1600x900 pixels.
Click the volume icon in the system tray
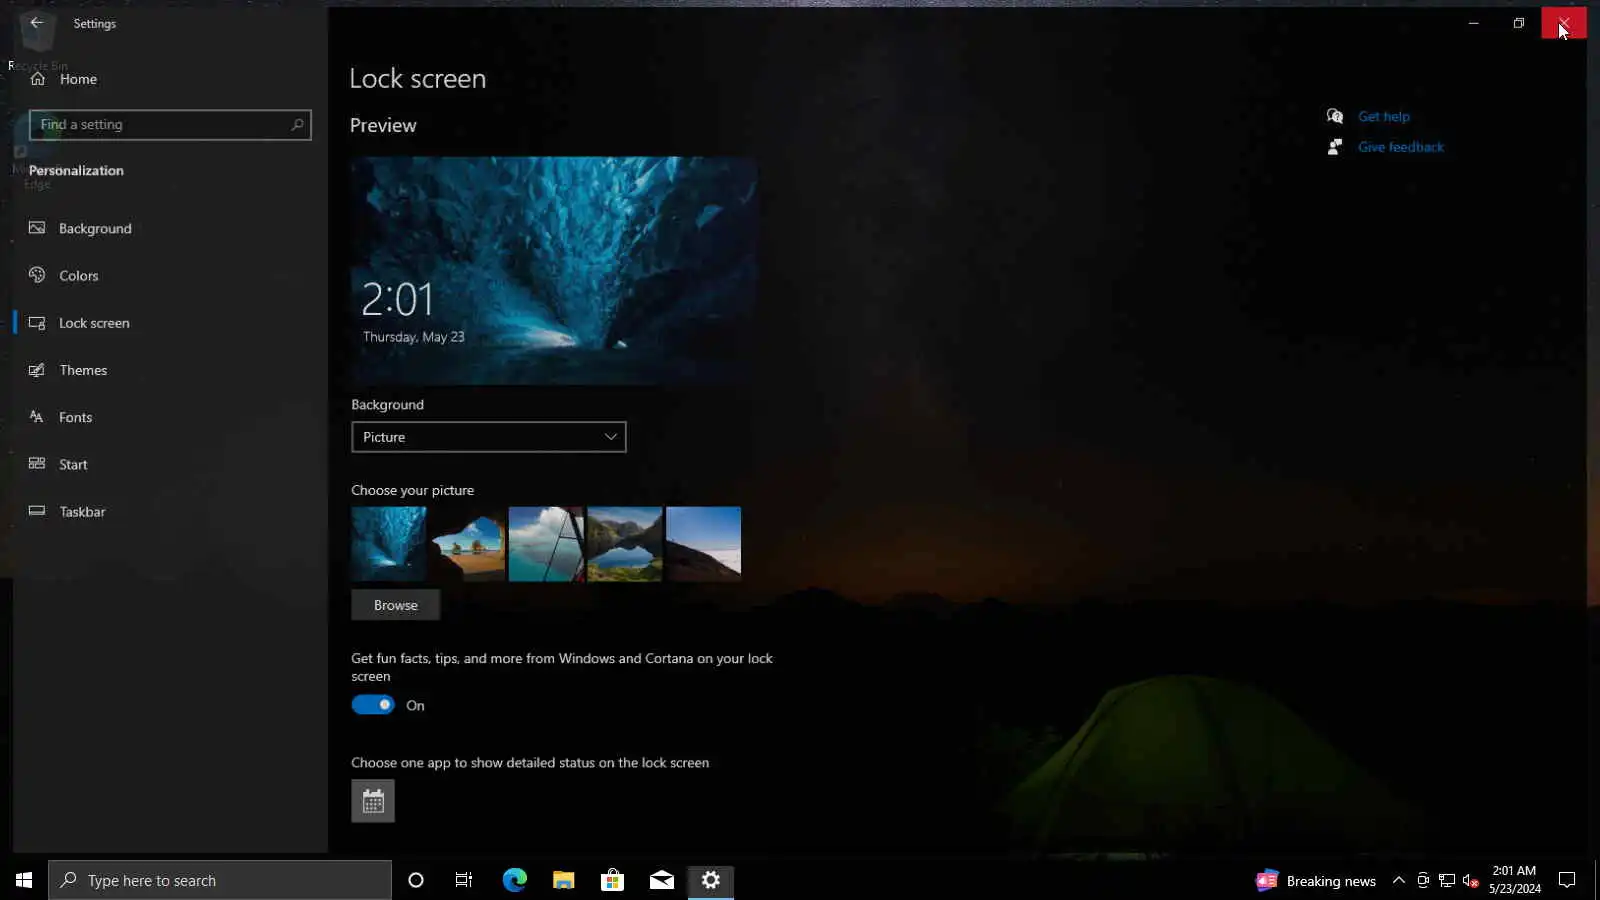pyautogui.click(x=1471, y=881)
